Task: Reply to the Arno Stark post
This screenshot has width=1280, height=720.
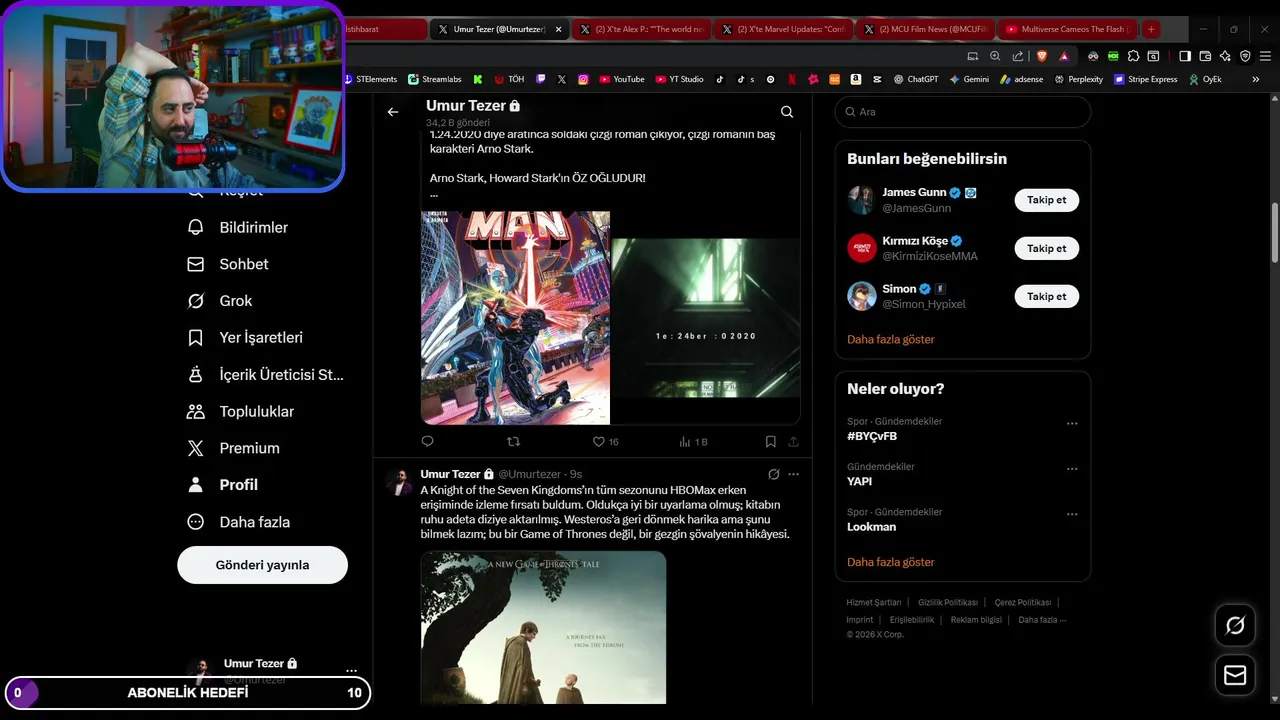Action: point(428,441)
